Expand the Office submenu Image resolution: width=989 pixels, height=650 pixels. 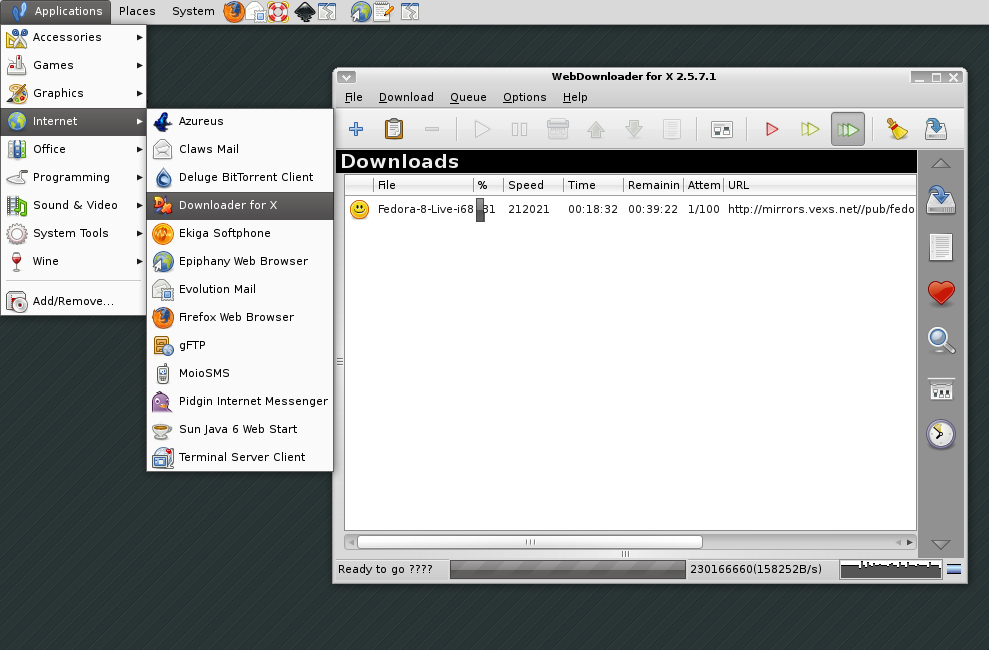[x=73, y=149]
